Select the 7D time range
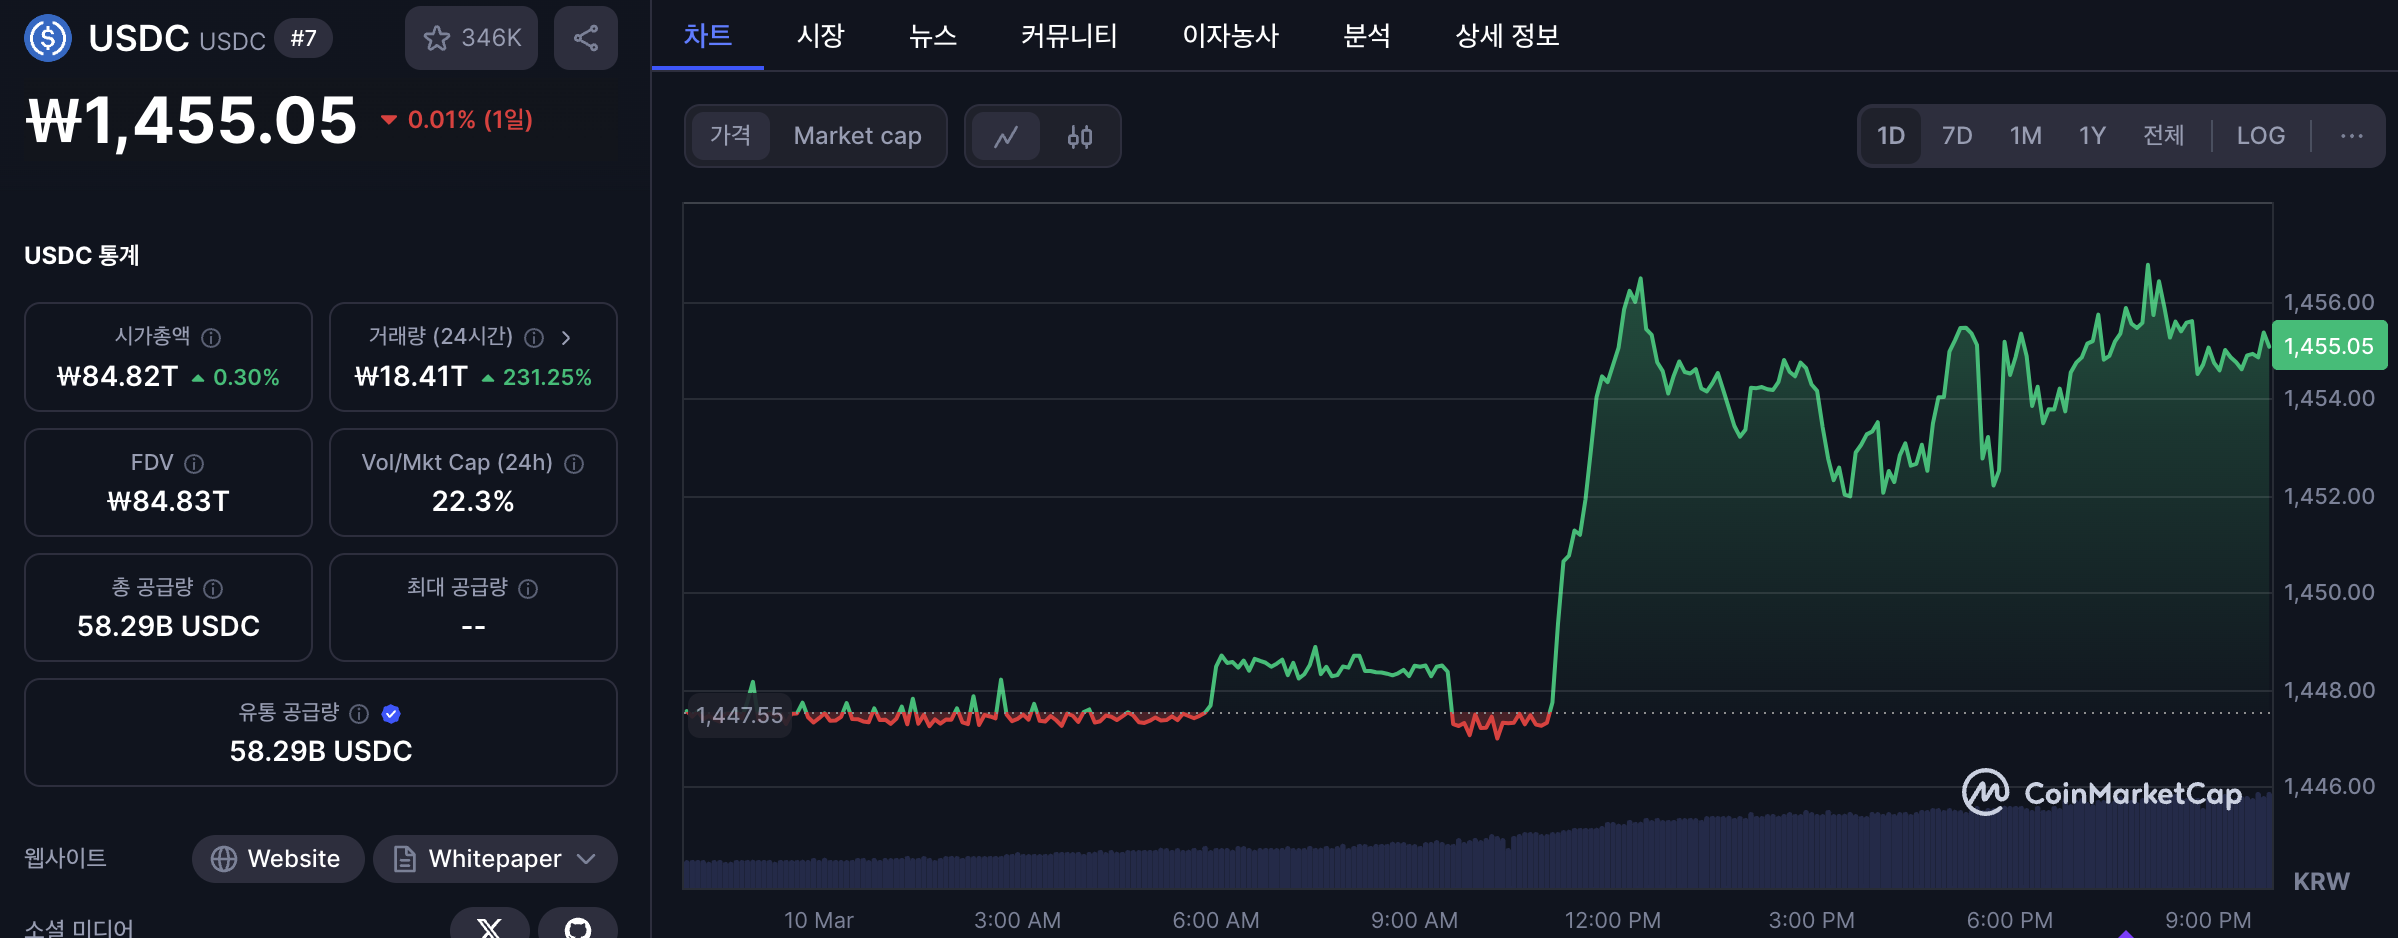The height and width of the screenshot is (938, 2398). (1957, 136)
